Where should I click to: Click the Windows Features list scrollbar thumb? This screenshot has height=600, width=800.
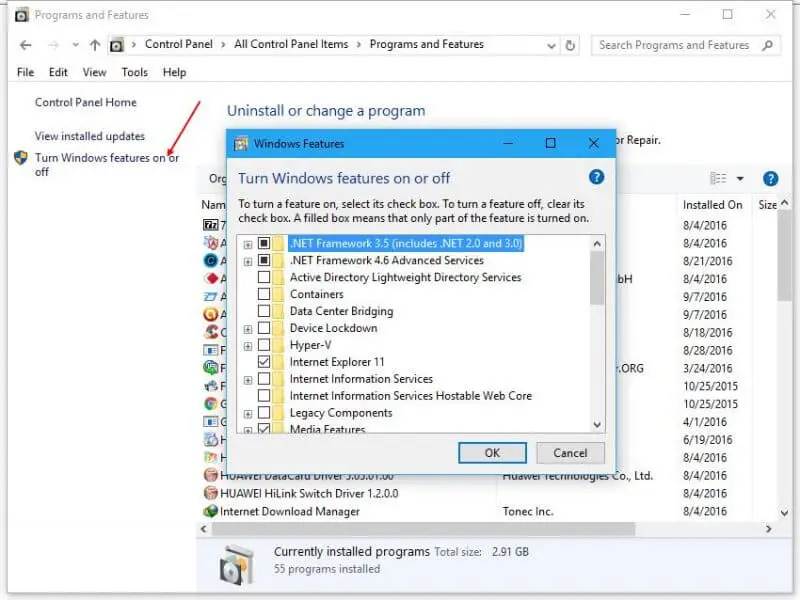tap(597, 278)
